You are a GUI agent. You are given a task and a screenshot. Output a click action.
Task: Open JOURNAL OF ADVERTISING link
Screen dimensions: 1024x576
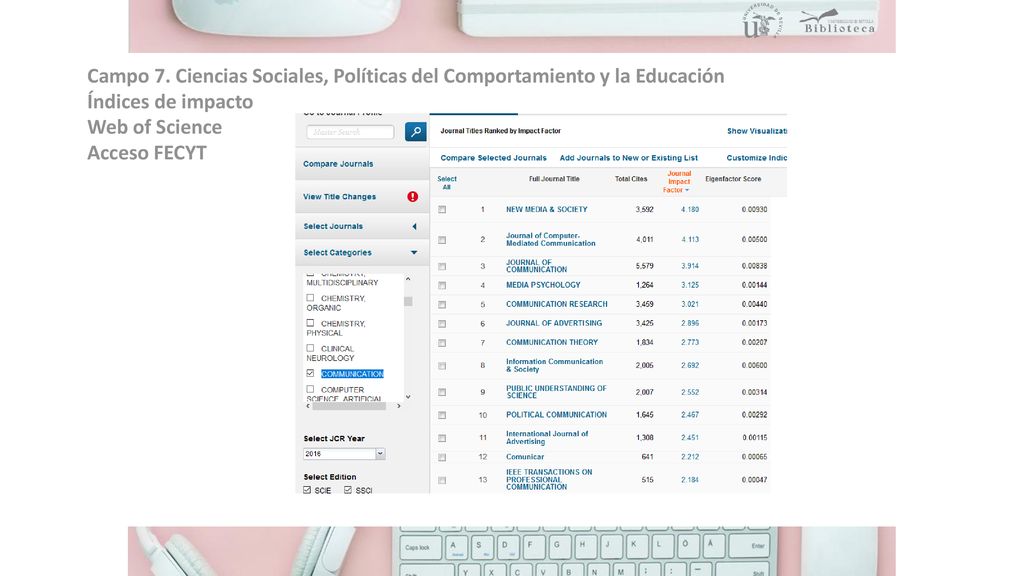[554, 323]
